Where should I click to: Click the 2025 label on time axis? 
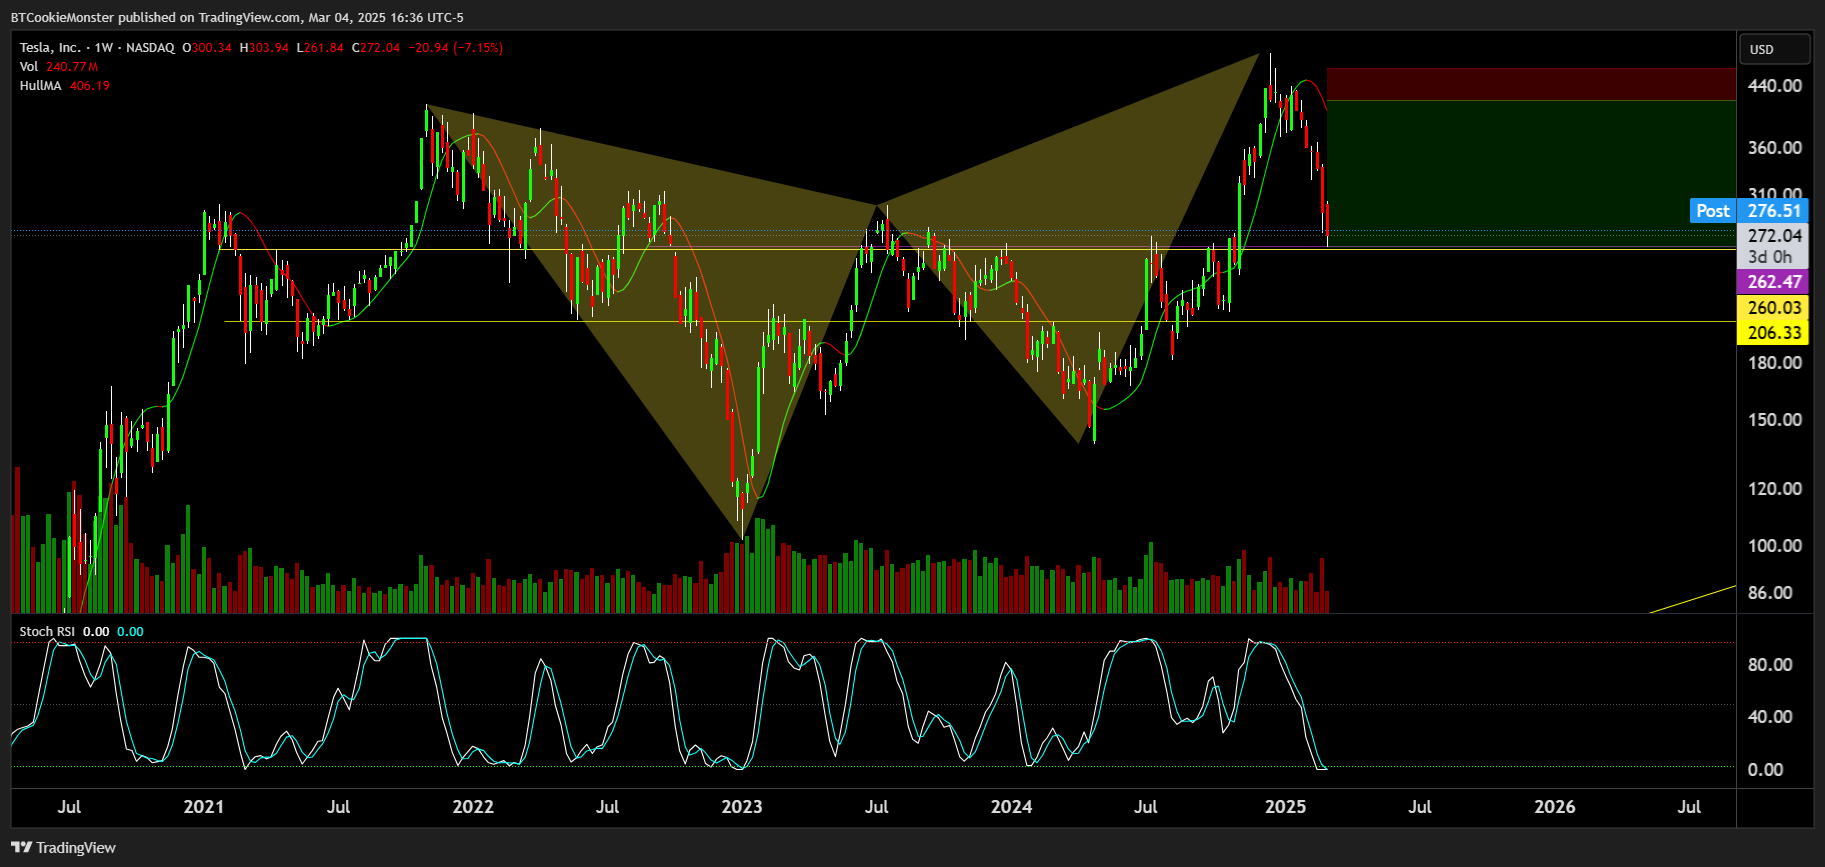click(x=1285, y=807)
